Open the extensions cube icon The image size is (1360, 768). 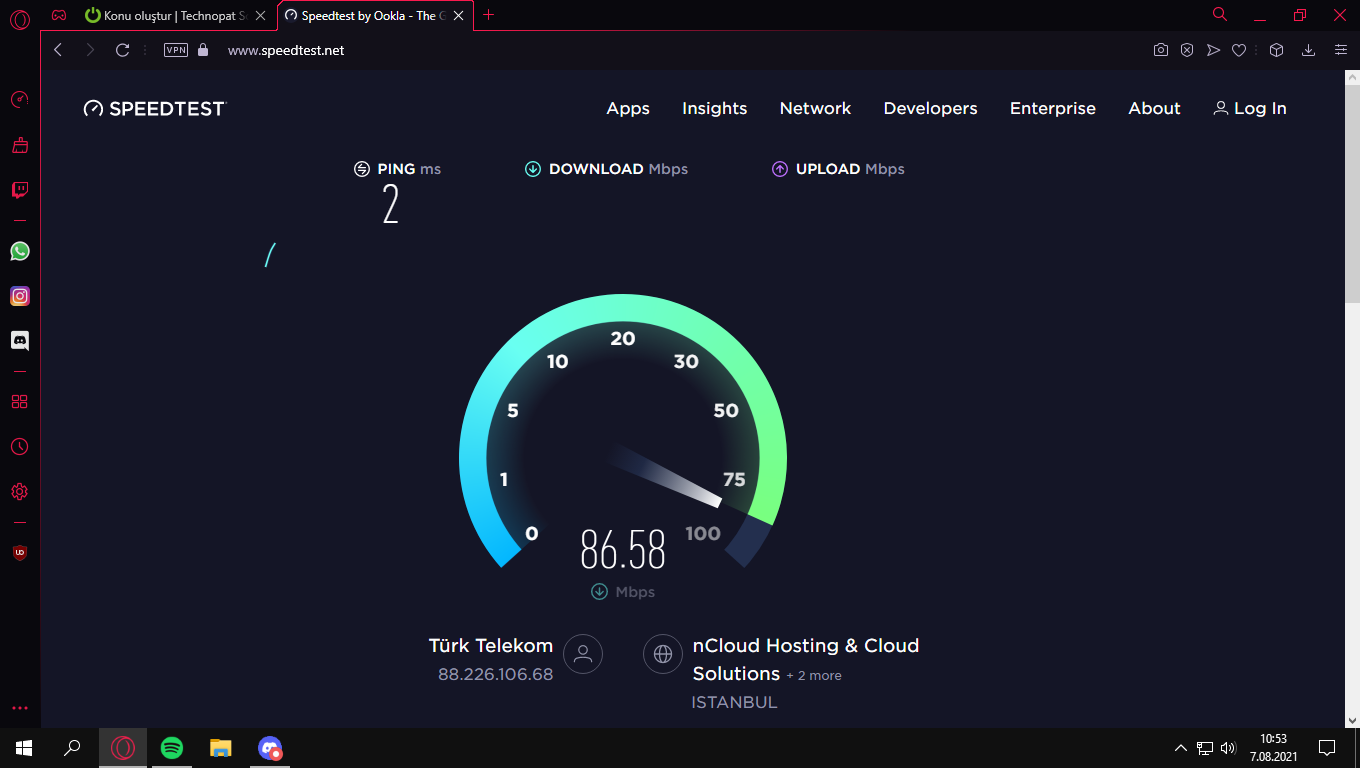tap(1276, 50)
